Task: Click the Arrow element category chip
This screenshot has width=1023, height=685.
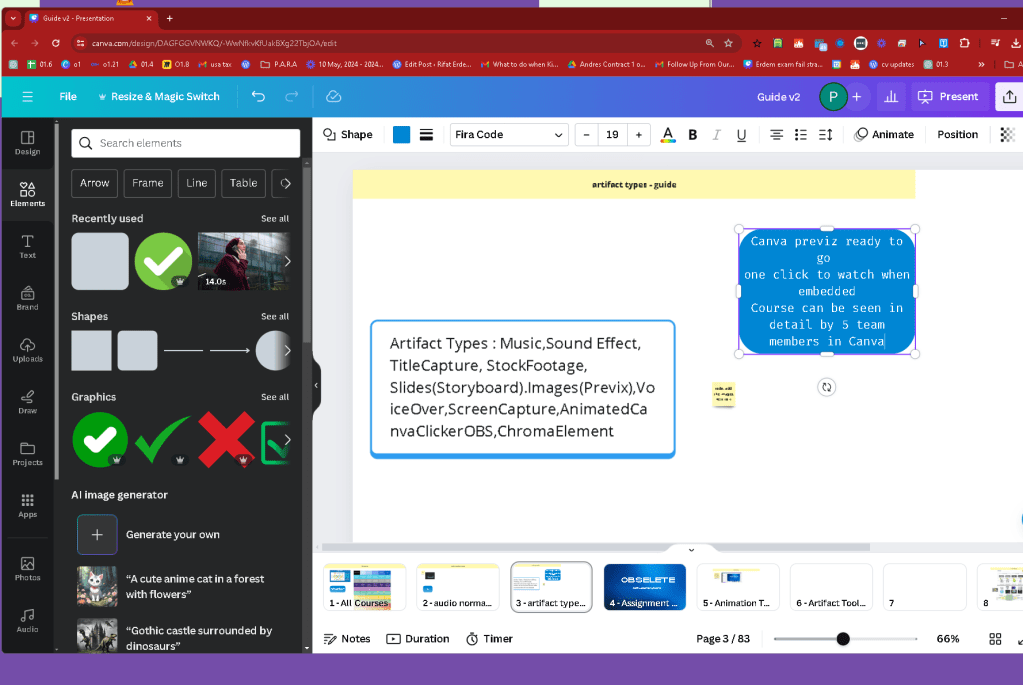Action: [95, 183]
